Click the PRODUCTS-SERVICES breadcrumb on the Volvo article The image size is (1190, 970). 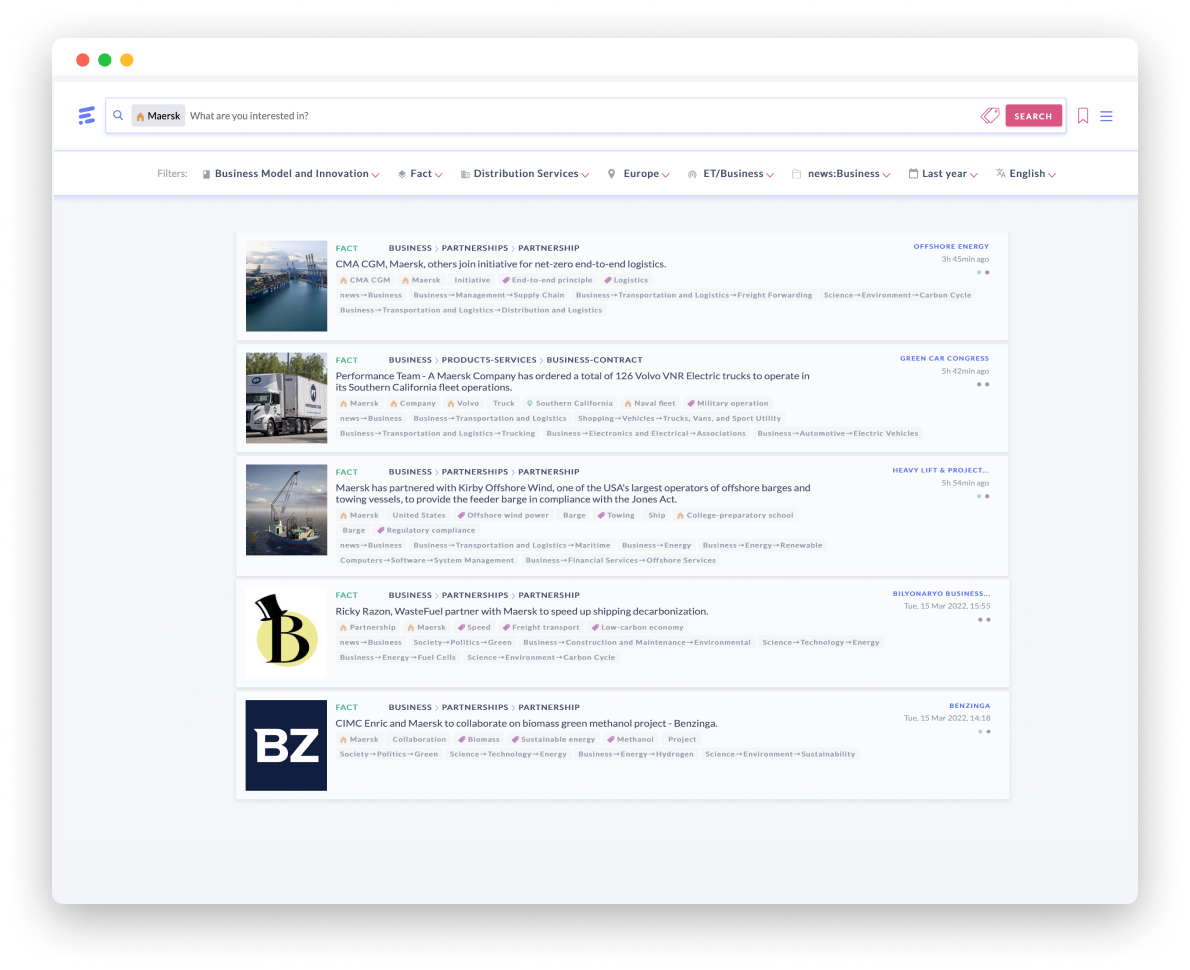coord(489,359)
